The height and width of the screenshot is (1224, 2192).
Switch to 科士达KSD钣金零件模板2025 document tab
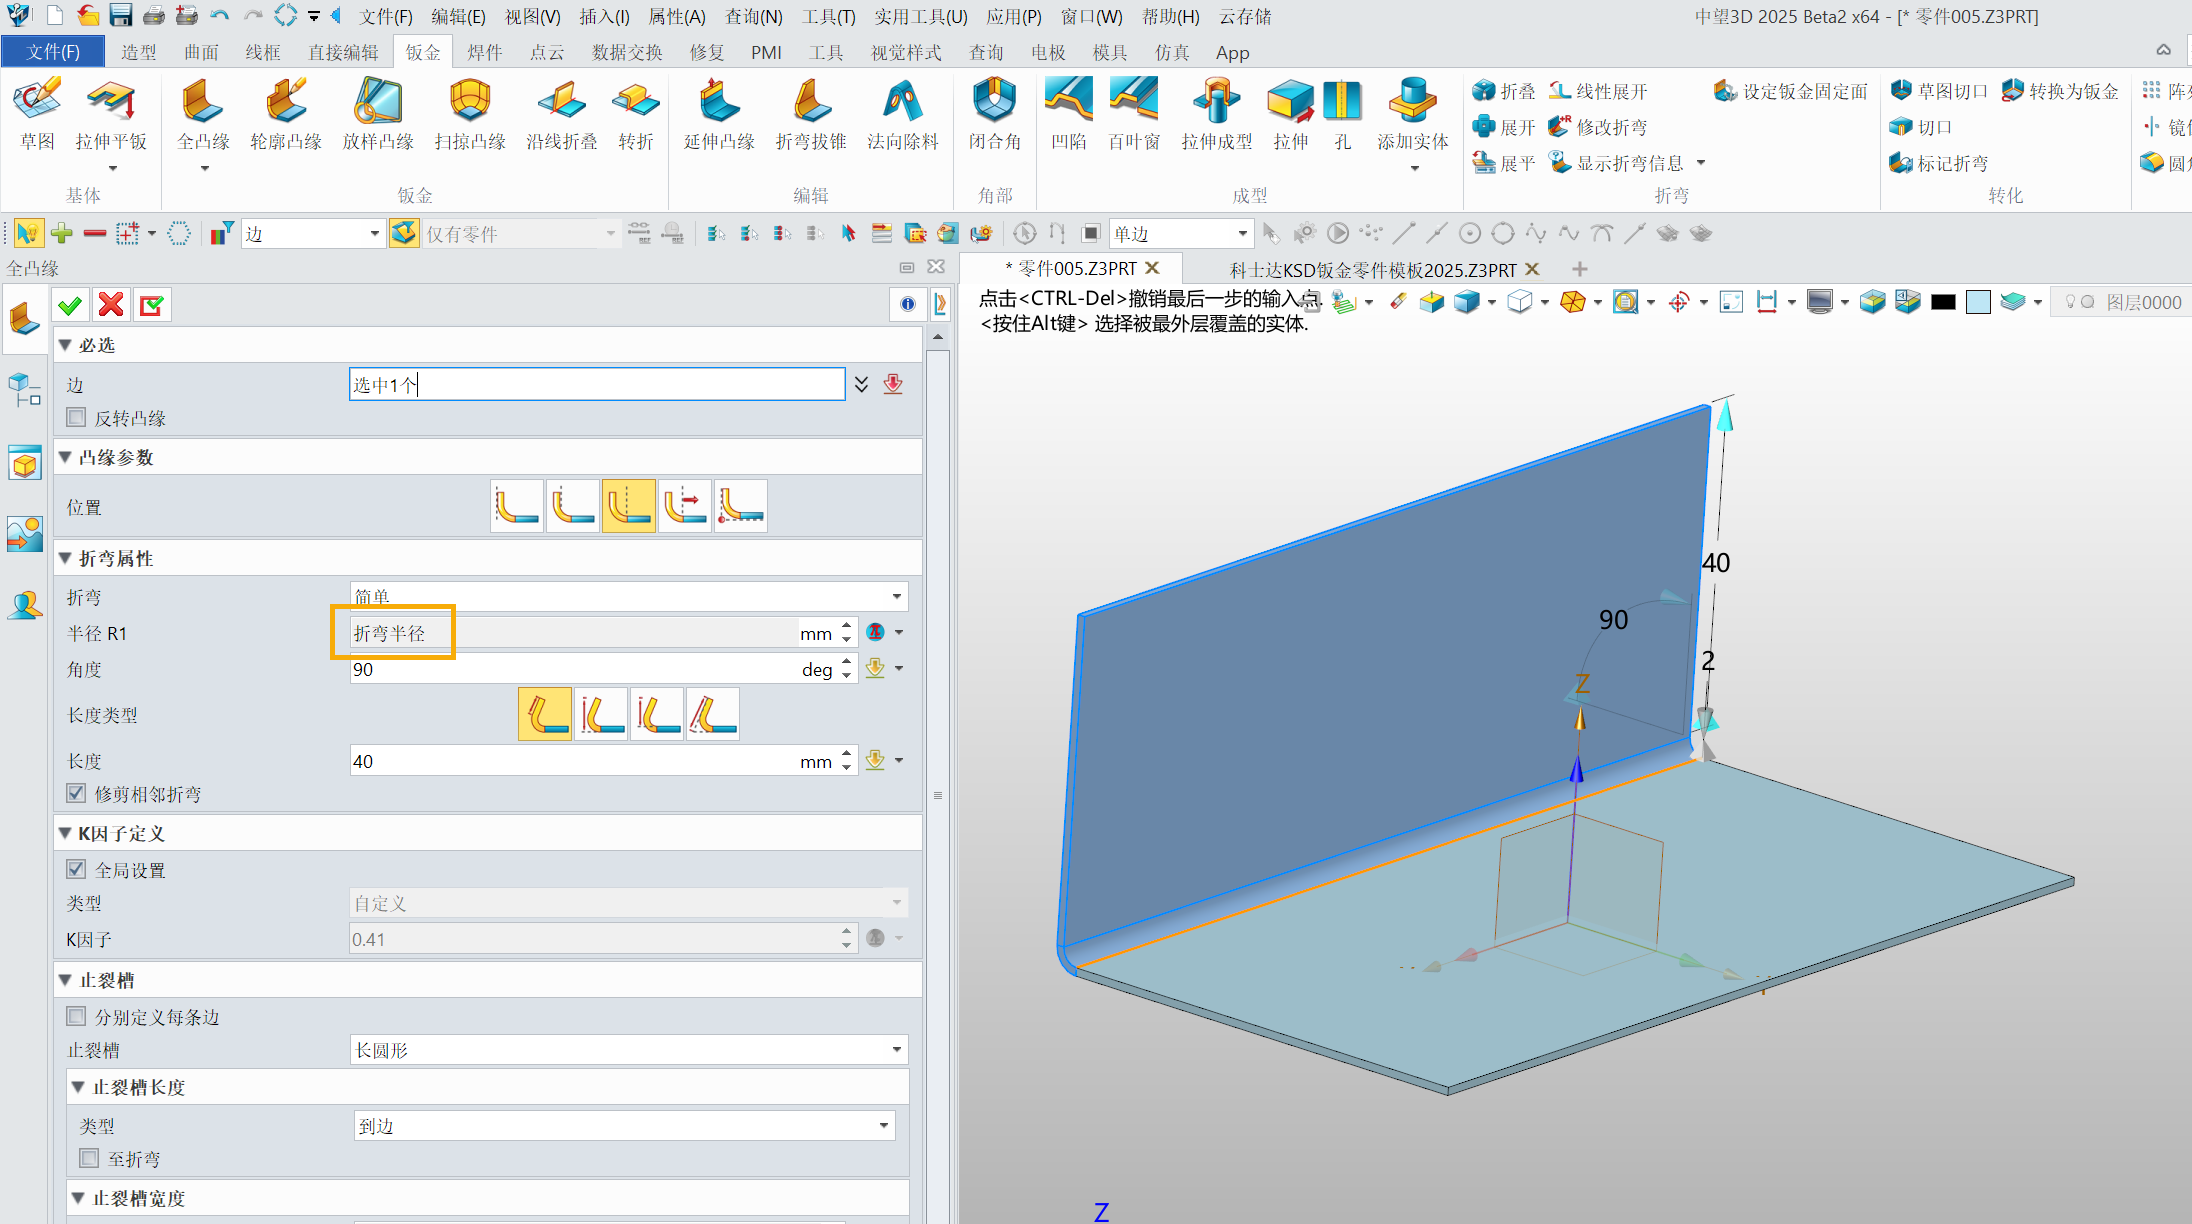pyautogui.click(x=1372, y=270)
